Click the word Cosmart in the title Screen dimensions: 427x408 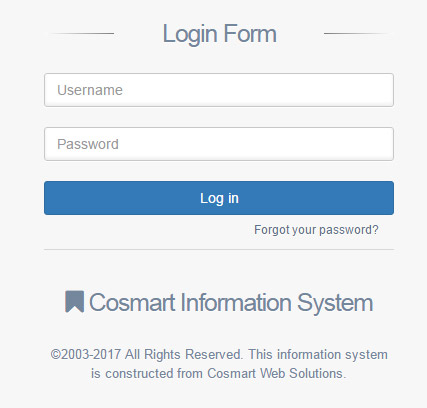132,303
